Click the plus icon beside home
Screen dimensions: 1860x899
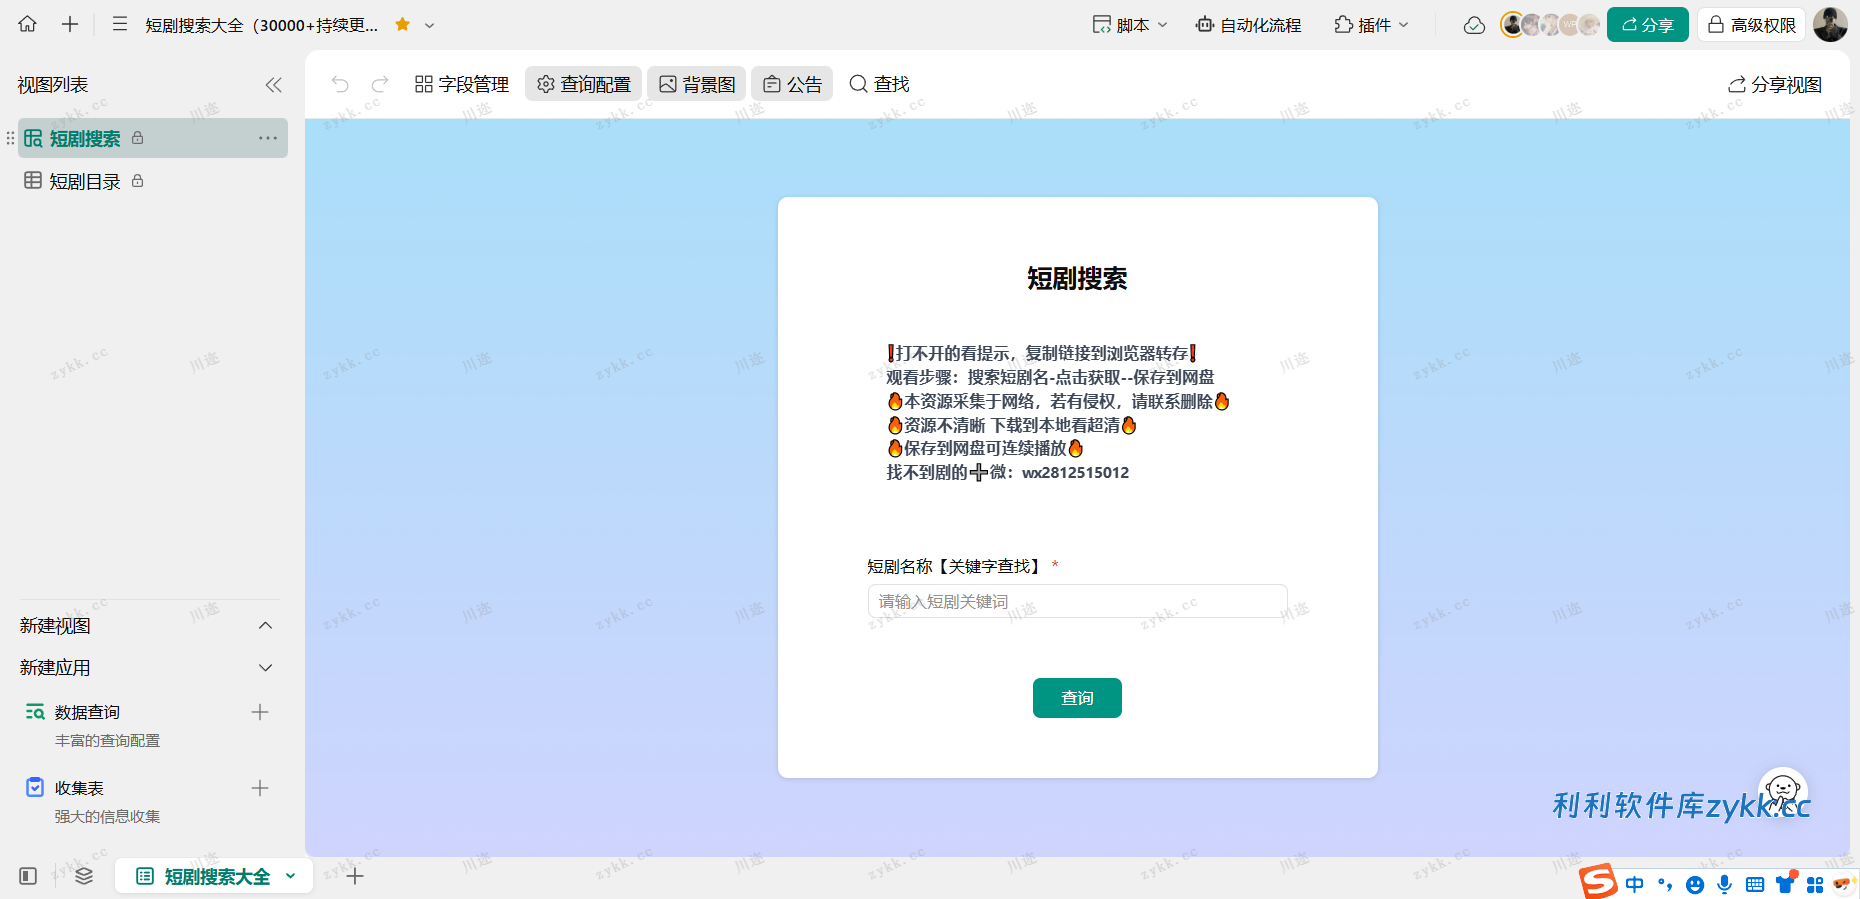click(x=70, y=24)
